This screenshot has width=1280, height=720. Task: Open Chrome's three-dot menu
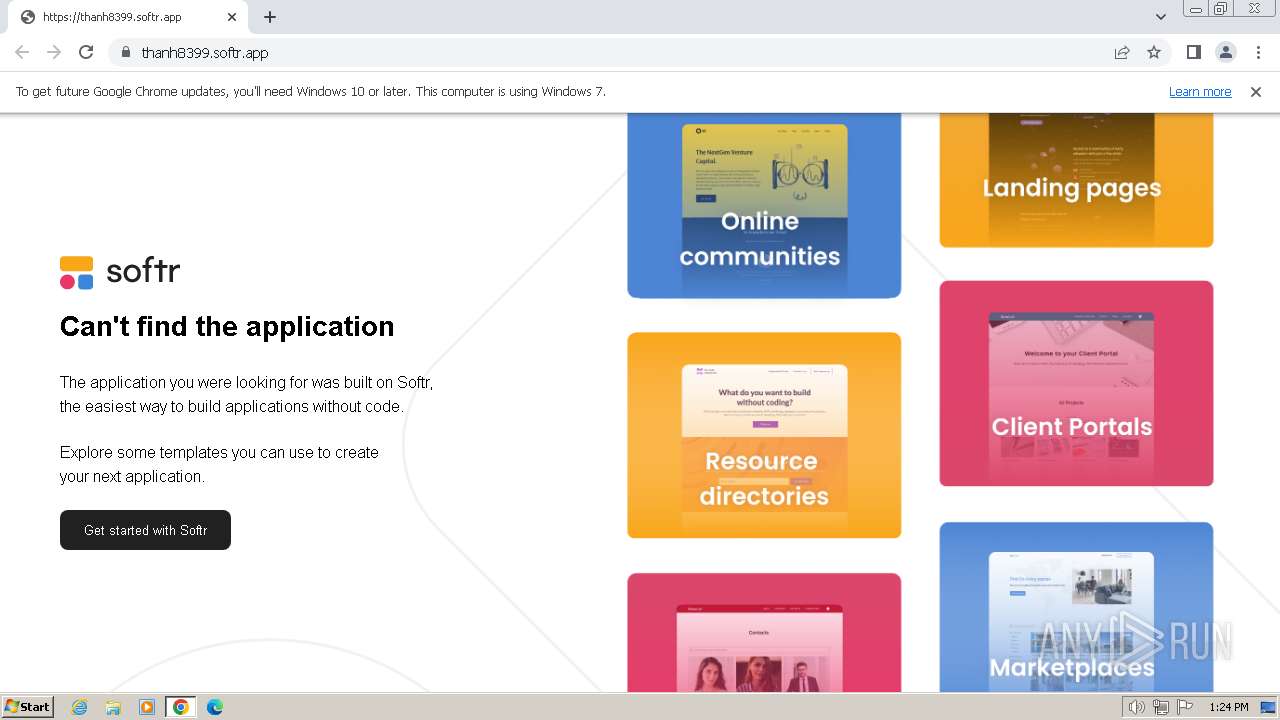coord(1258,52)
